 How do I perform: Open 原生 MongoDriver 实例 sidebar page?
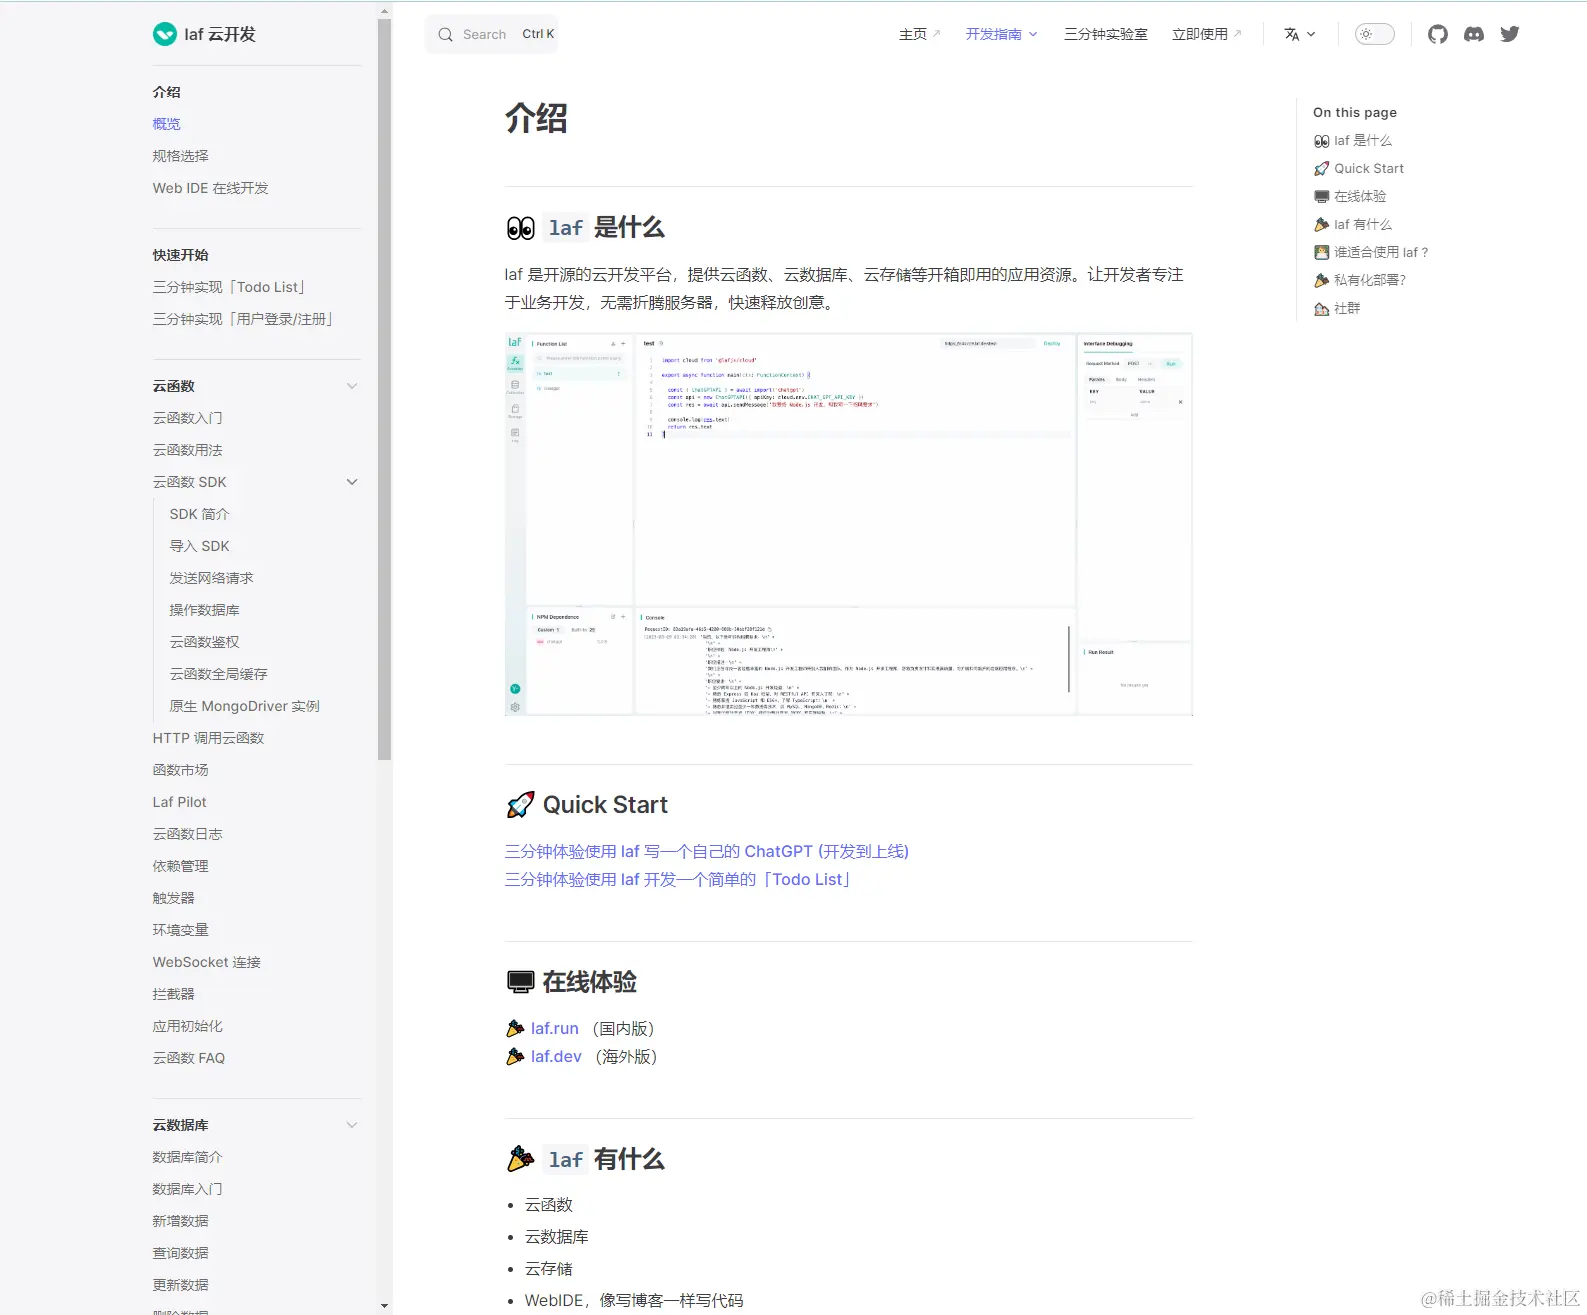point(245,706)
